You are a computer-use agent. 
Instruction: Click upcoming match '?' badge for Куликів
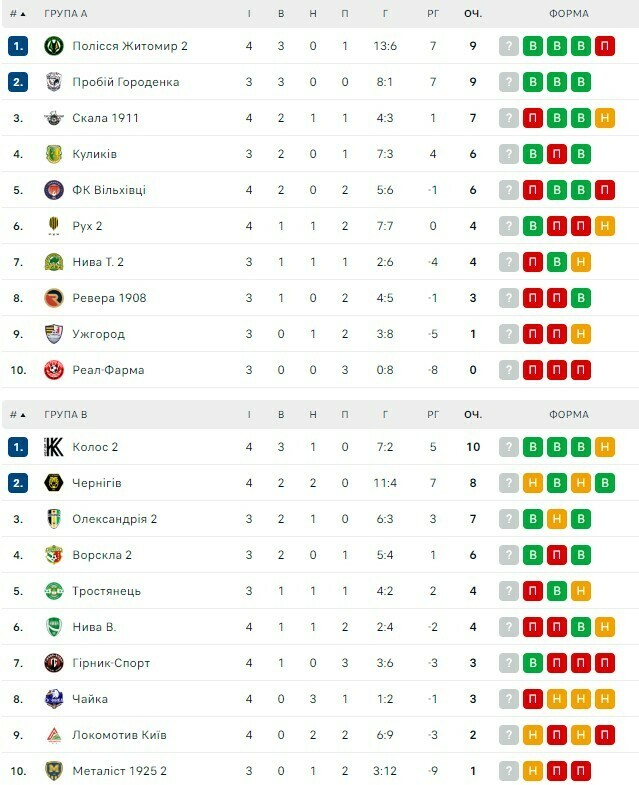coord(509,154)
